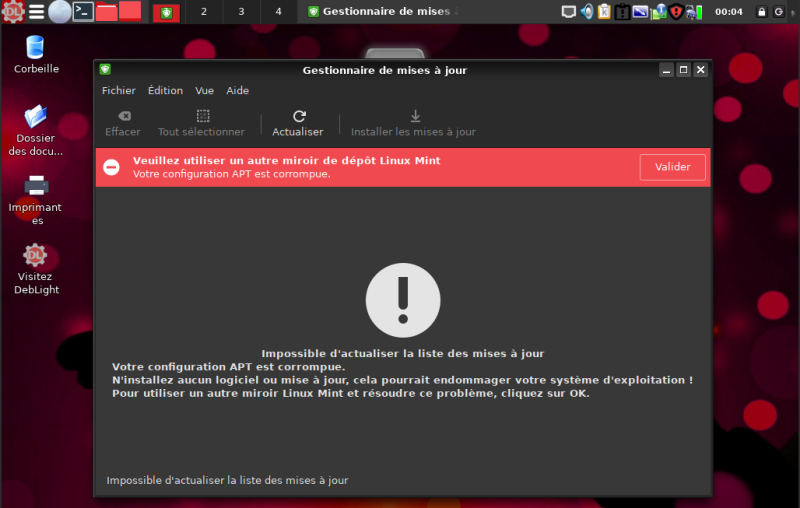Switch to workspace 3 in the panel
Screen dimensions: 800x508
(x=241, y=12)
